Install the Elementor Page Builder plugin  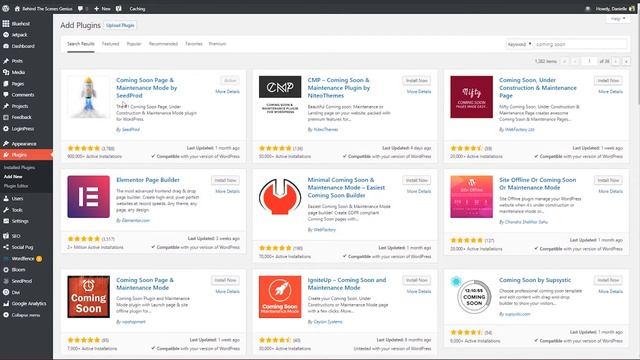click(x=225, y=180)
